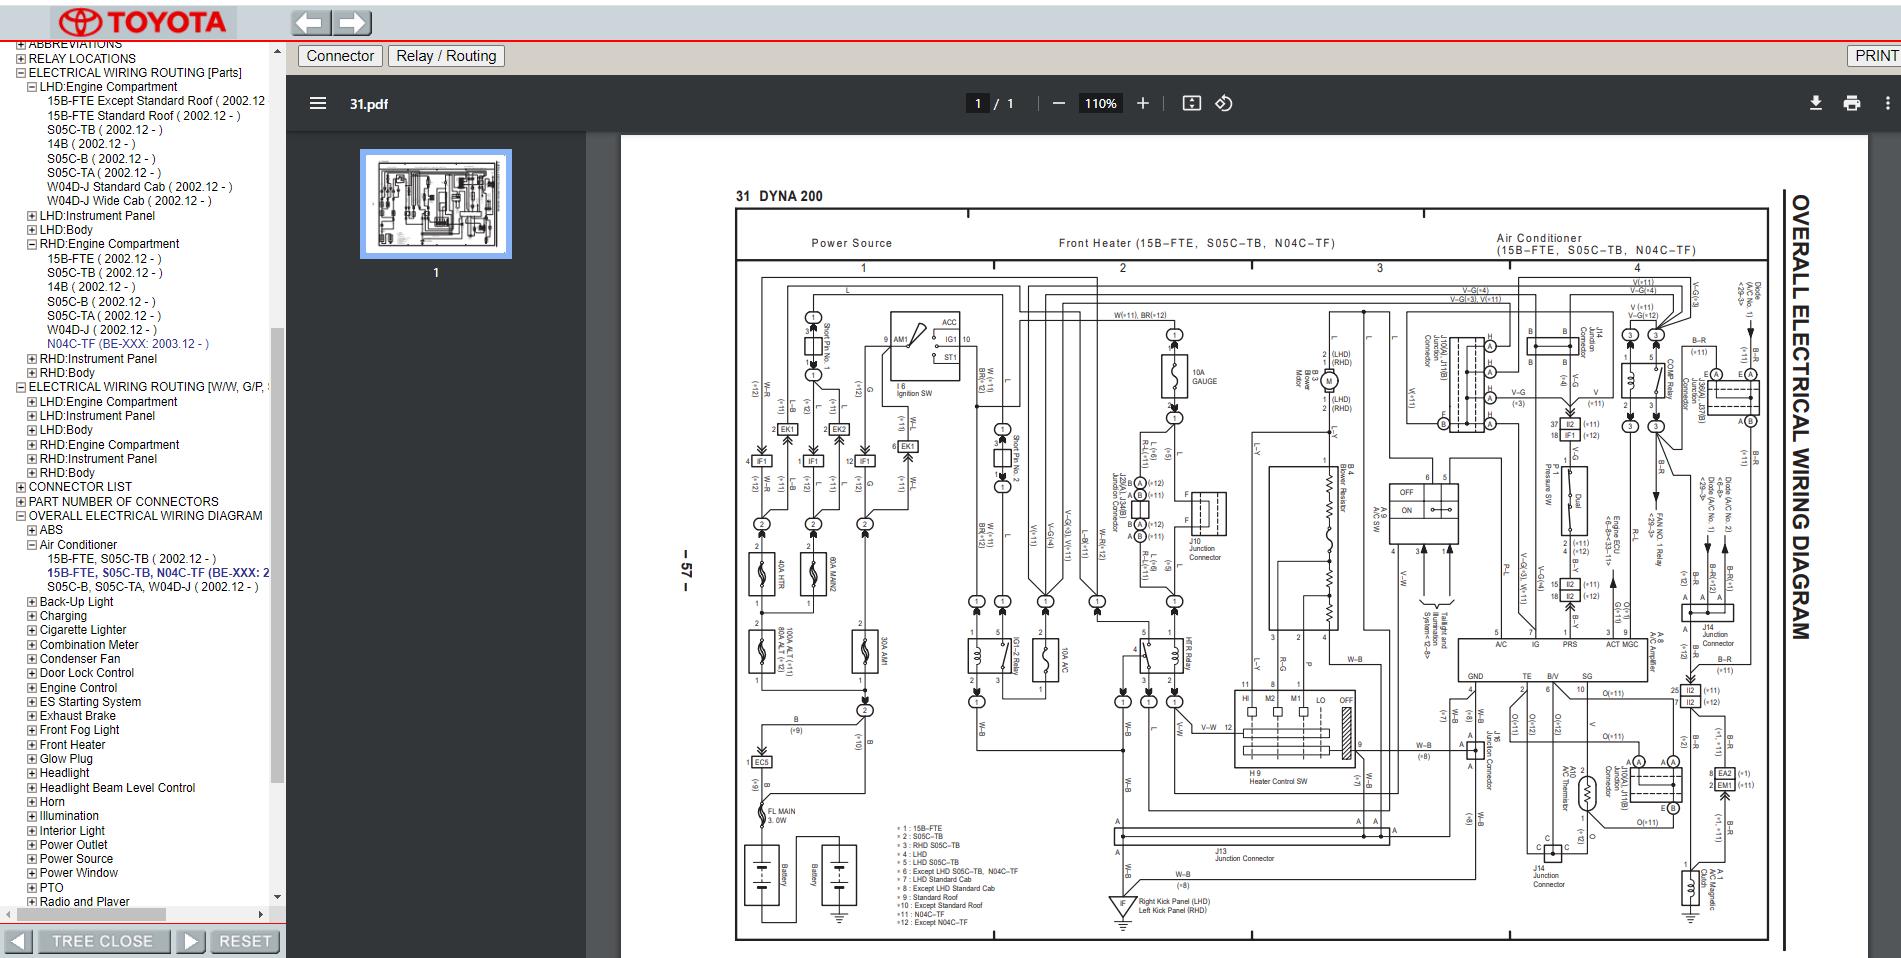Collapse LHD:Engine Compartment under Parts

(x=32, y=87)
